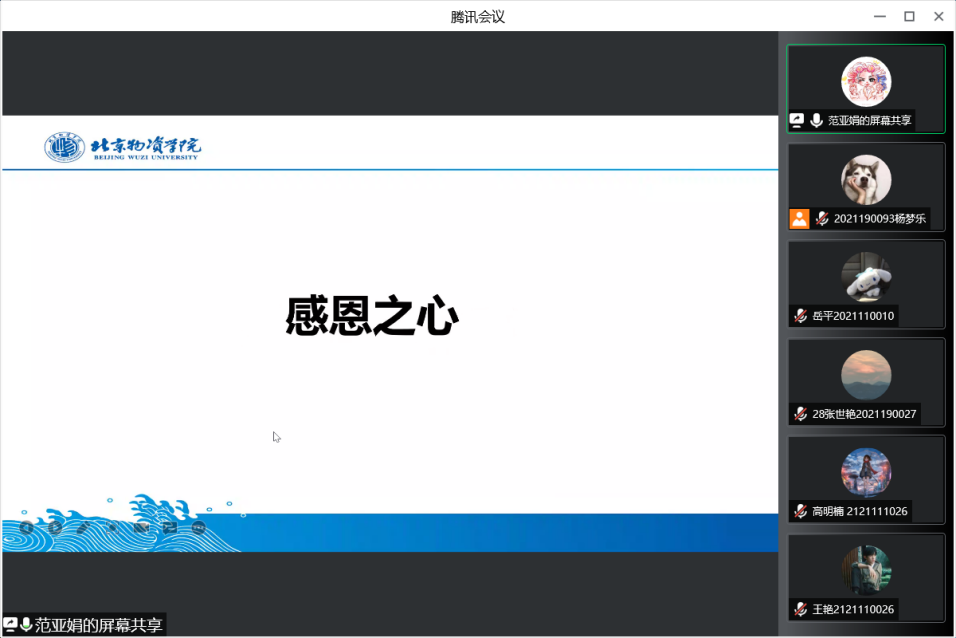Click muted microphone icon for 高明楠 2121111026
The height and width of the screenshot is (638, 956).
pos(801,511)
